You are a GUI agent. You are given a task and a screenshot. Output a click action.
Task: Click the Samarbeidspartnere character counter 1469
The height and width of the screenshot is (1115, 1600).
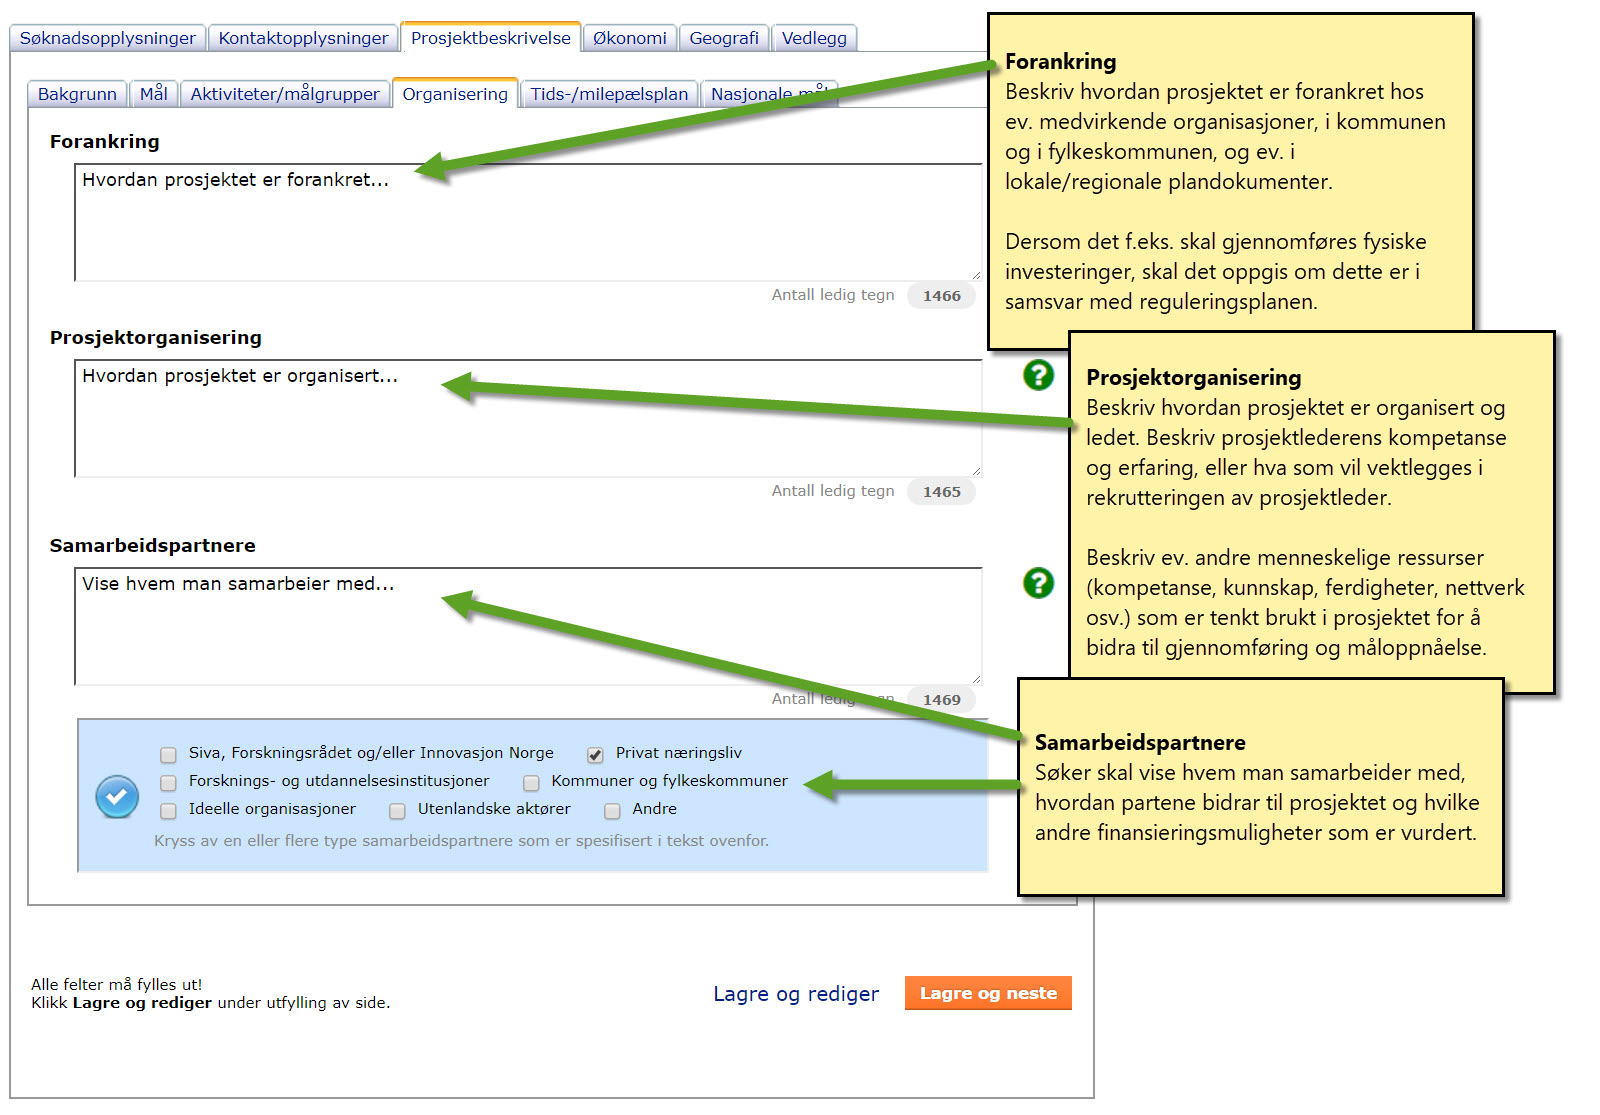[x=941, y=700]
